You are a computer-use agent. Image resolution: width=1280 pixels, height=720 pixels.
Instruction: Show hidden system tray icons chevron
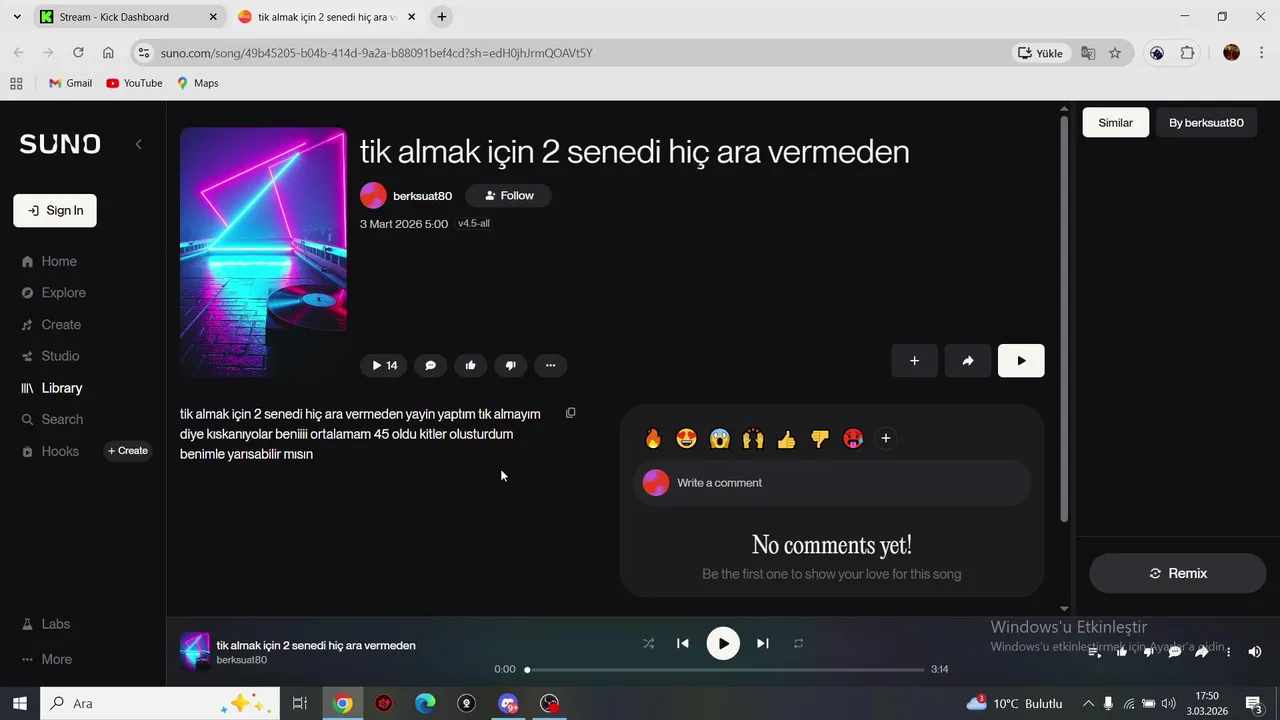coord(1088,703)
